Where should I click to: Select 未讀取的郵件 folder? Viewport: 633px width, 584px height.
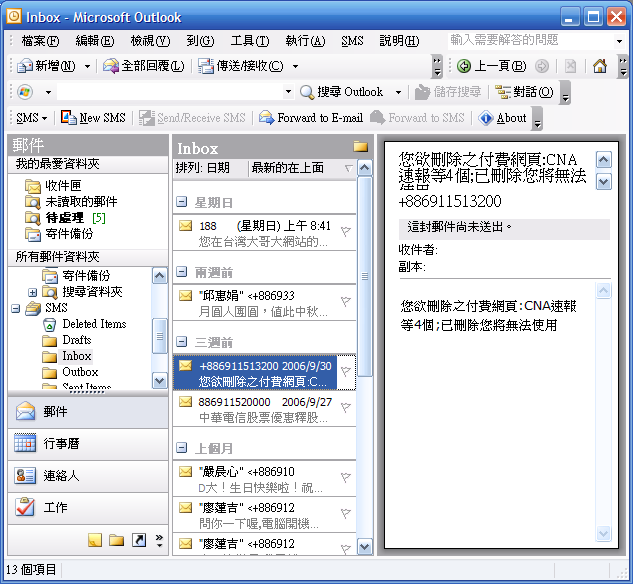click(81, 202)
